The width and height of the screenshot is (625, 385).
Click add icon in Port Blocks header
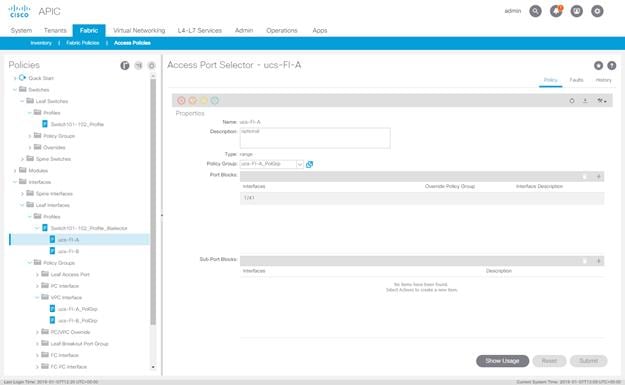pyautogui.click(x=598, y=177)
